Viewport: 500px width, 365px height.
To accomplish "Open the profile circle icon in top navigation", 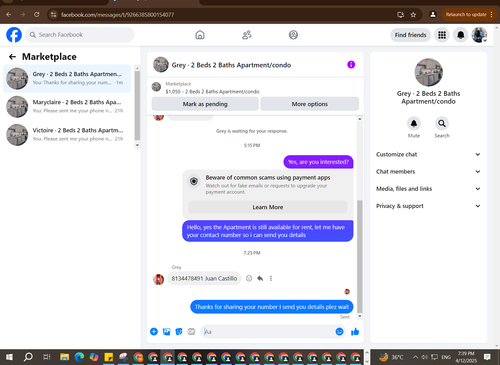I will (293, 35).
